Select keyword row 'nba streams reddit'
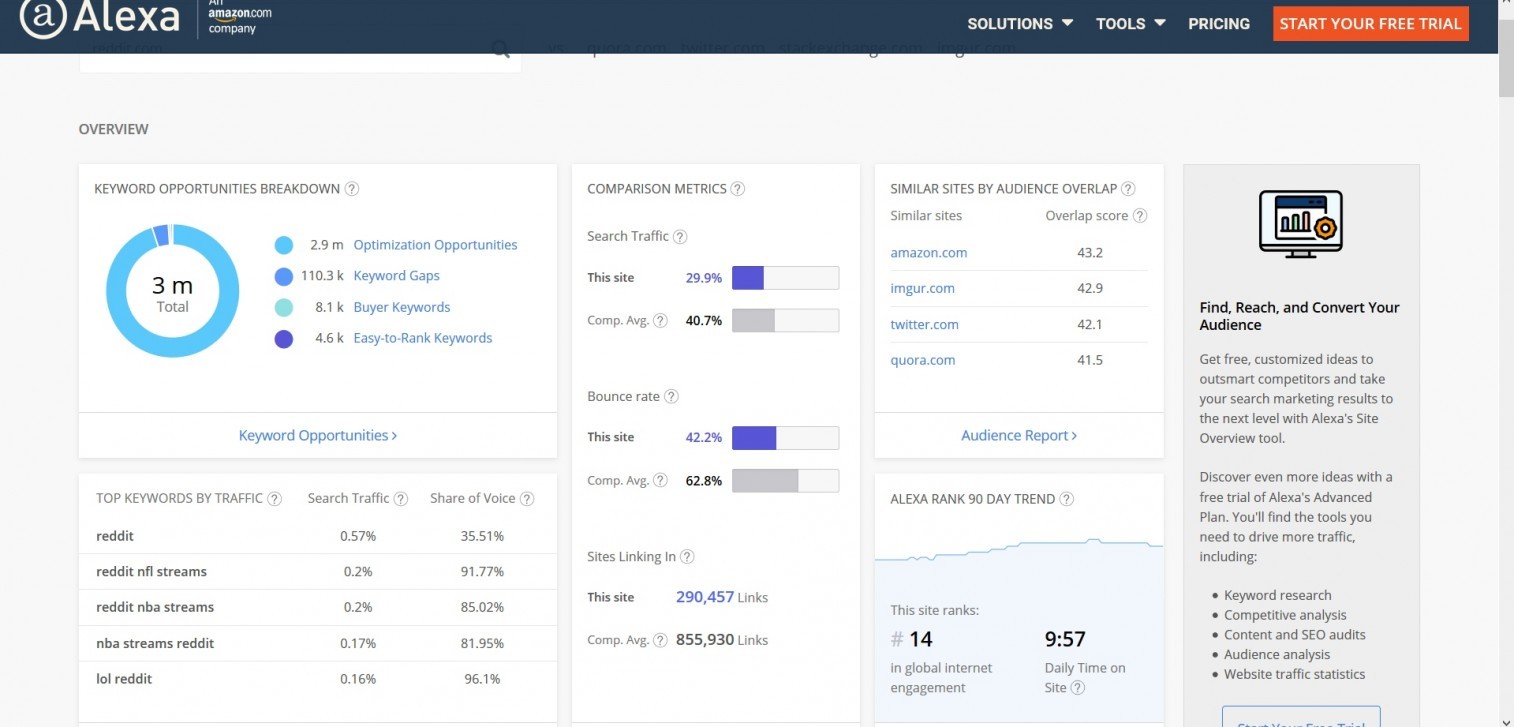The image size is (1514, 727). point(318,644)
